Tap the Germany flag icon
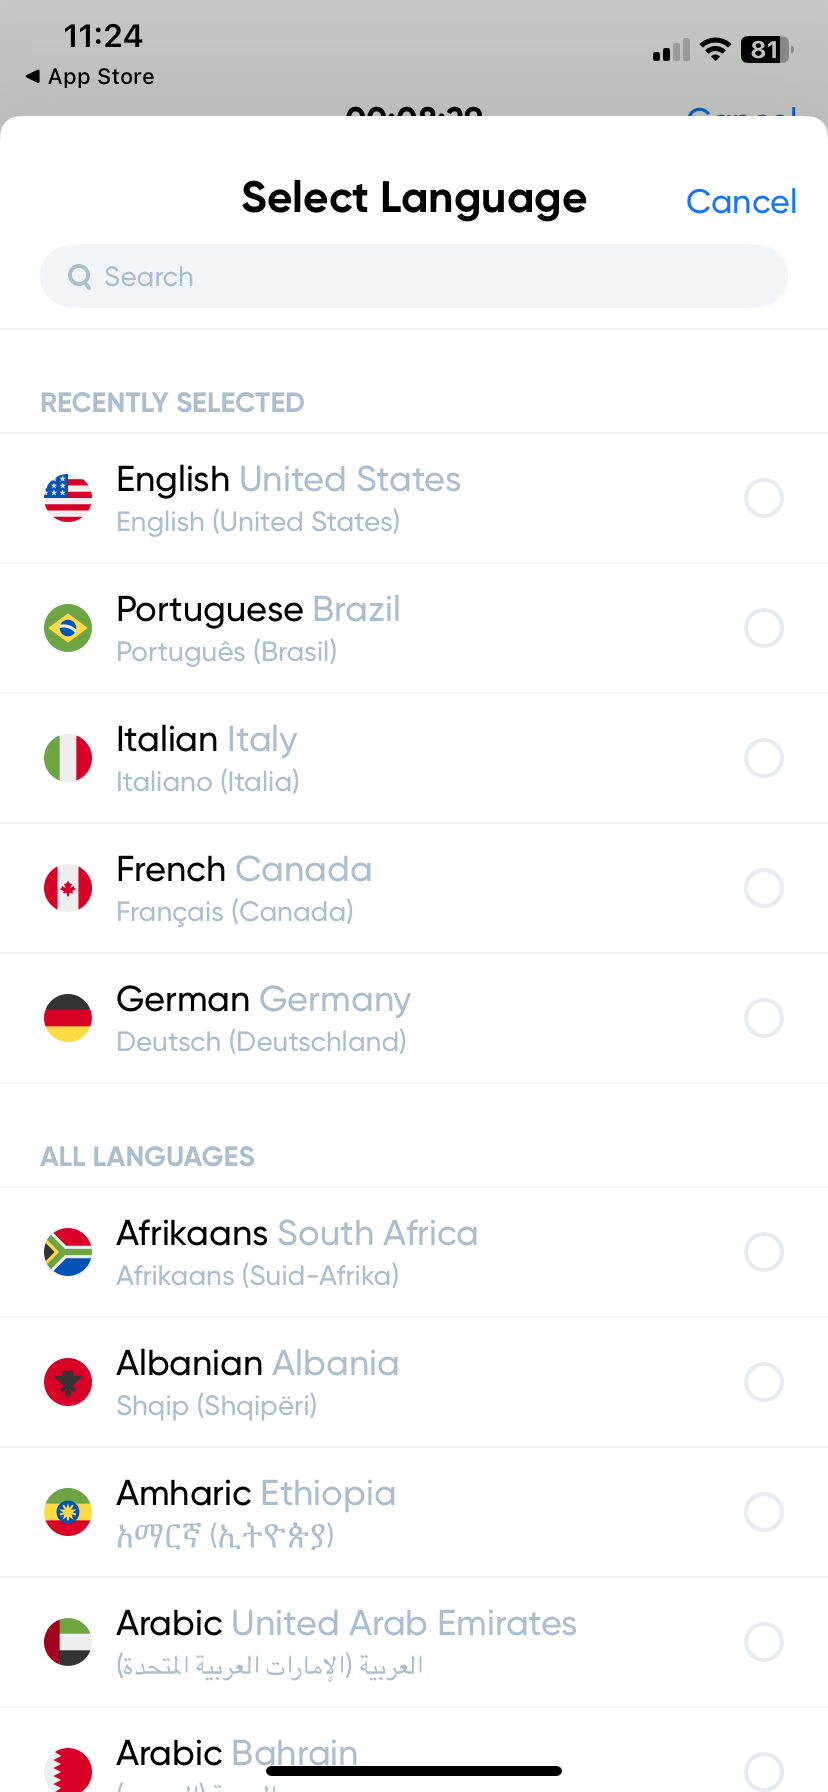Image resolution: width=828 pixels, height=1792 pixels. click(68, 1018)
